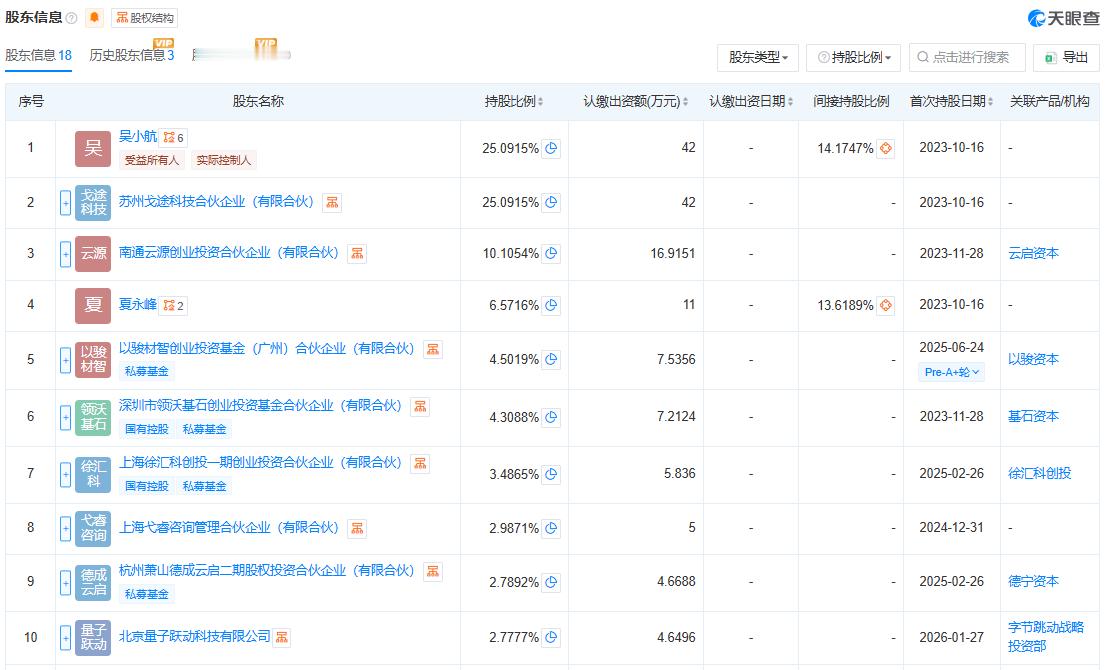
Task: Open the 持股比例 filter dropdown
Action: pyautogui.click(x=850, y=57)
